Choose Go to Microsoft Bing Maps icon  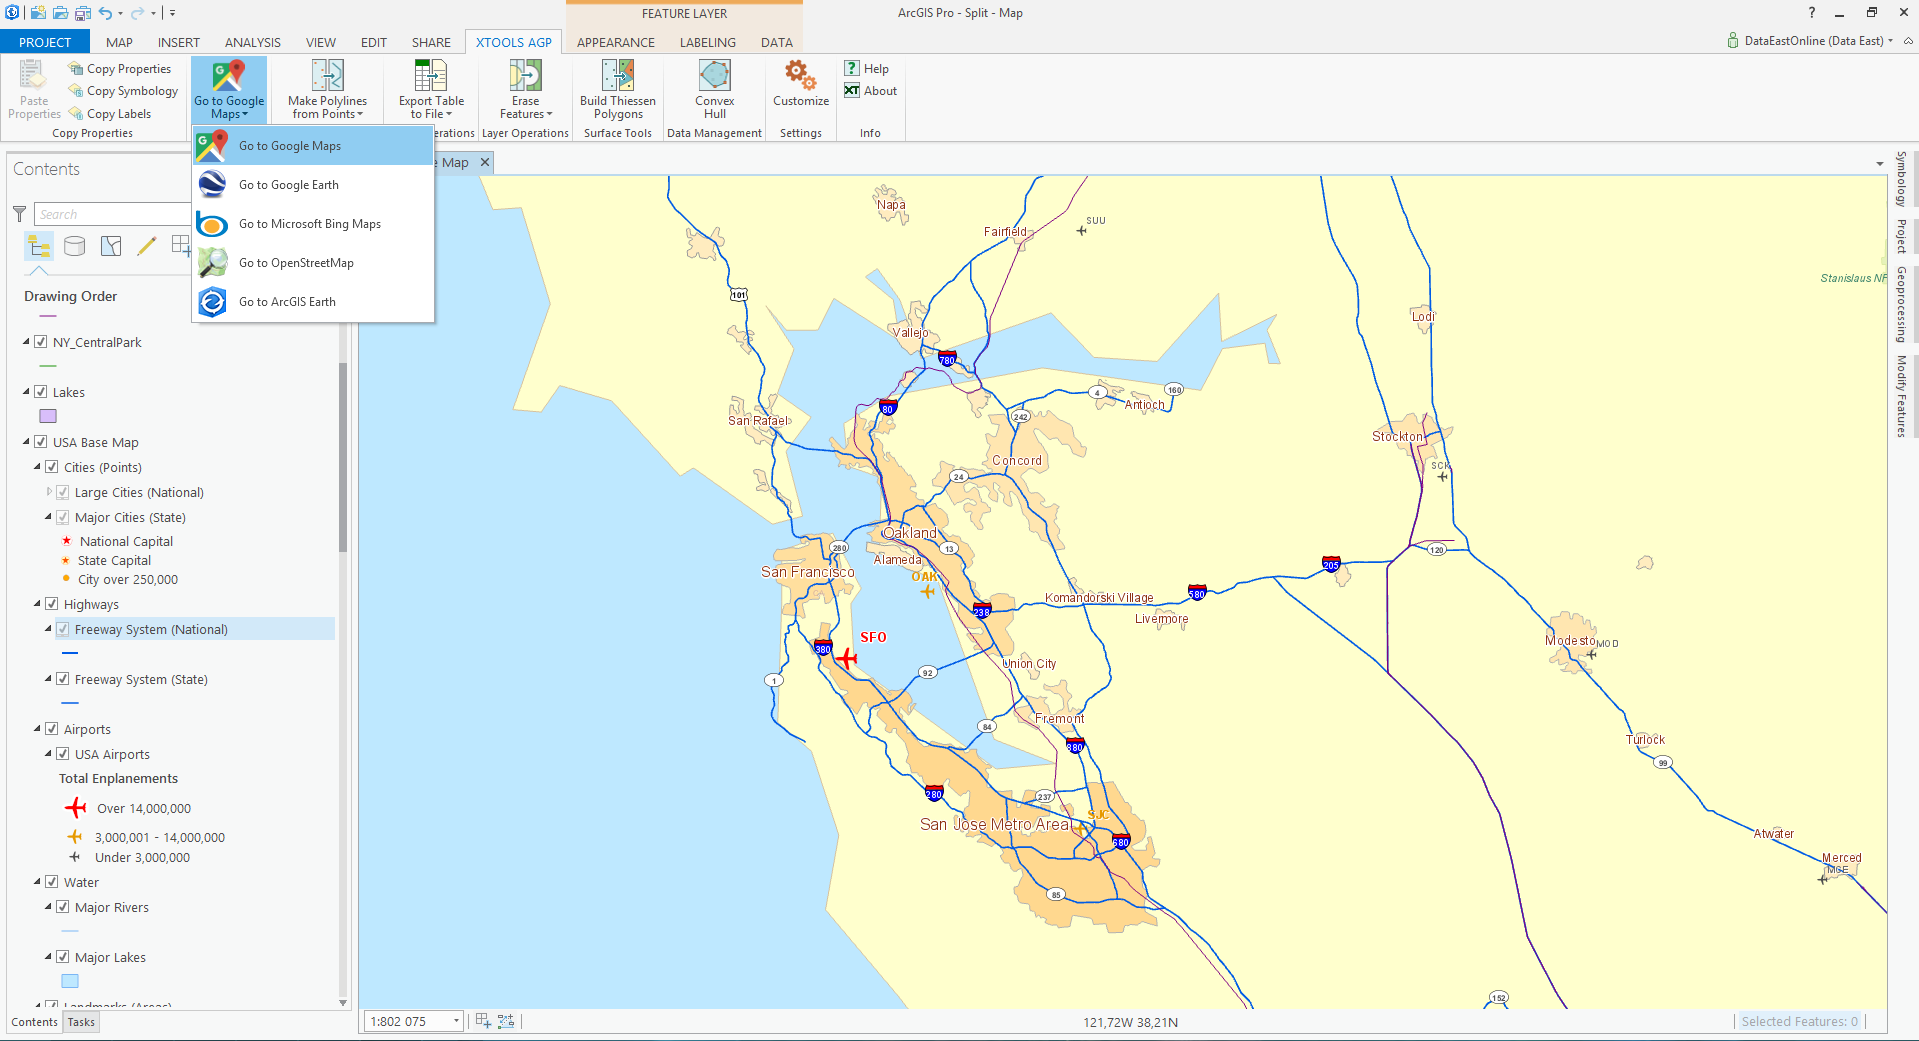coord(213,224)
